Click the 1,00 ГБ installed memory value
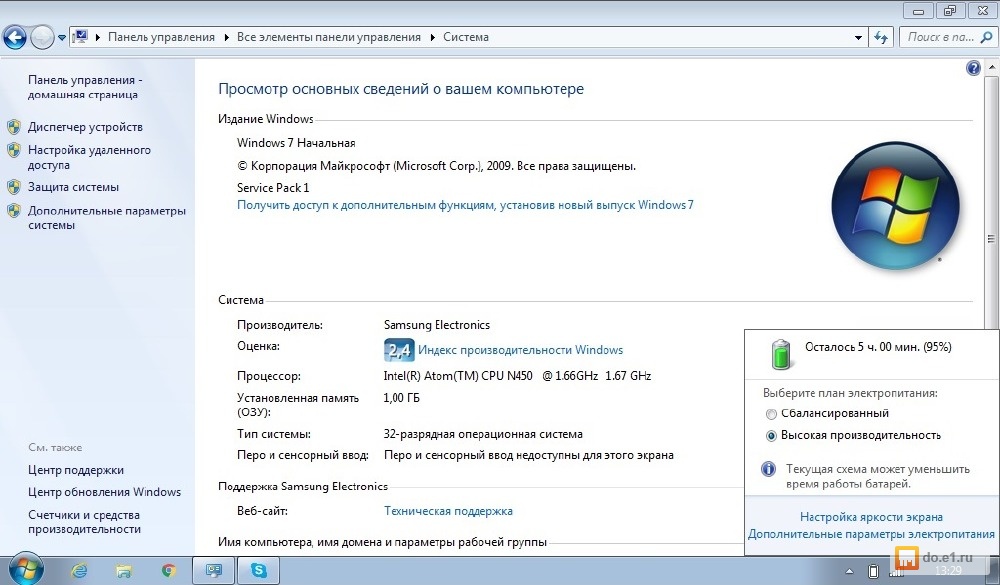The image size is (1000, 585). 401,398
